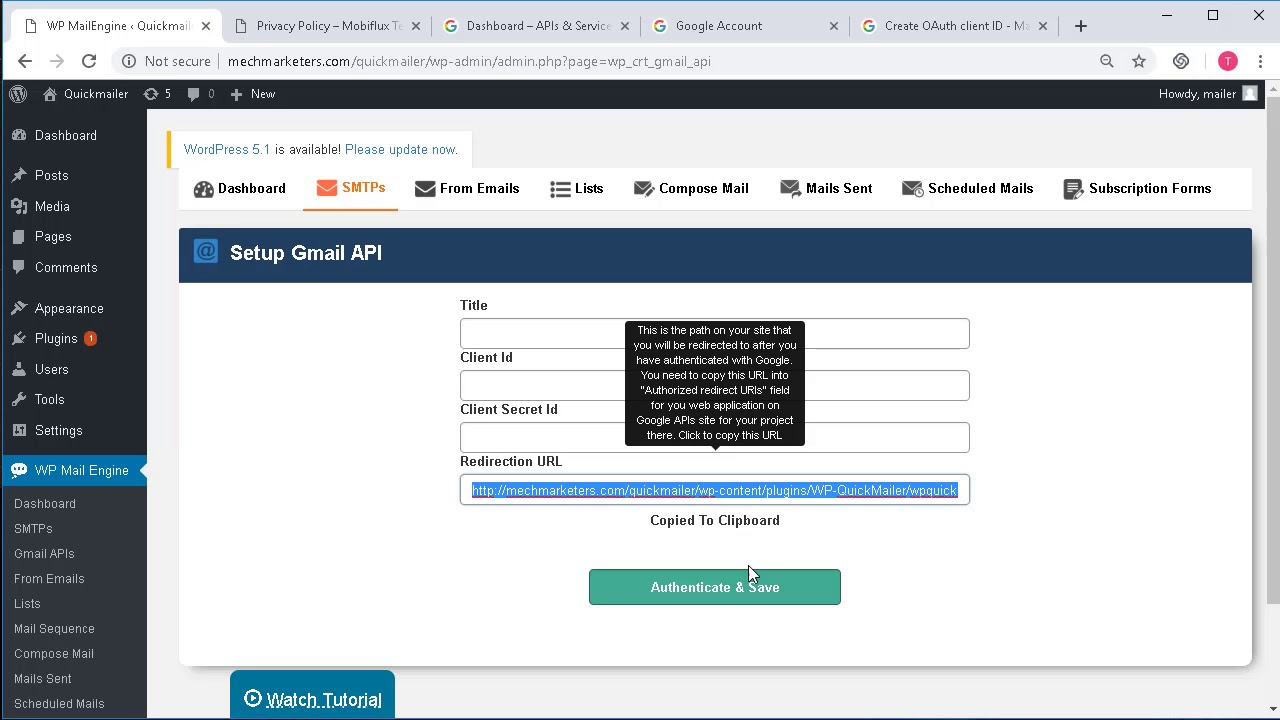
Task: Open Mails Sent submenu item in sidebar
Action: point(43,678)
